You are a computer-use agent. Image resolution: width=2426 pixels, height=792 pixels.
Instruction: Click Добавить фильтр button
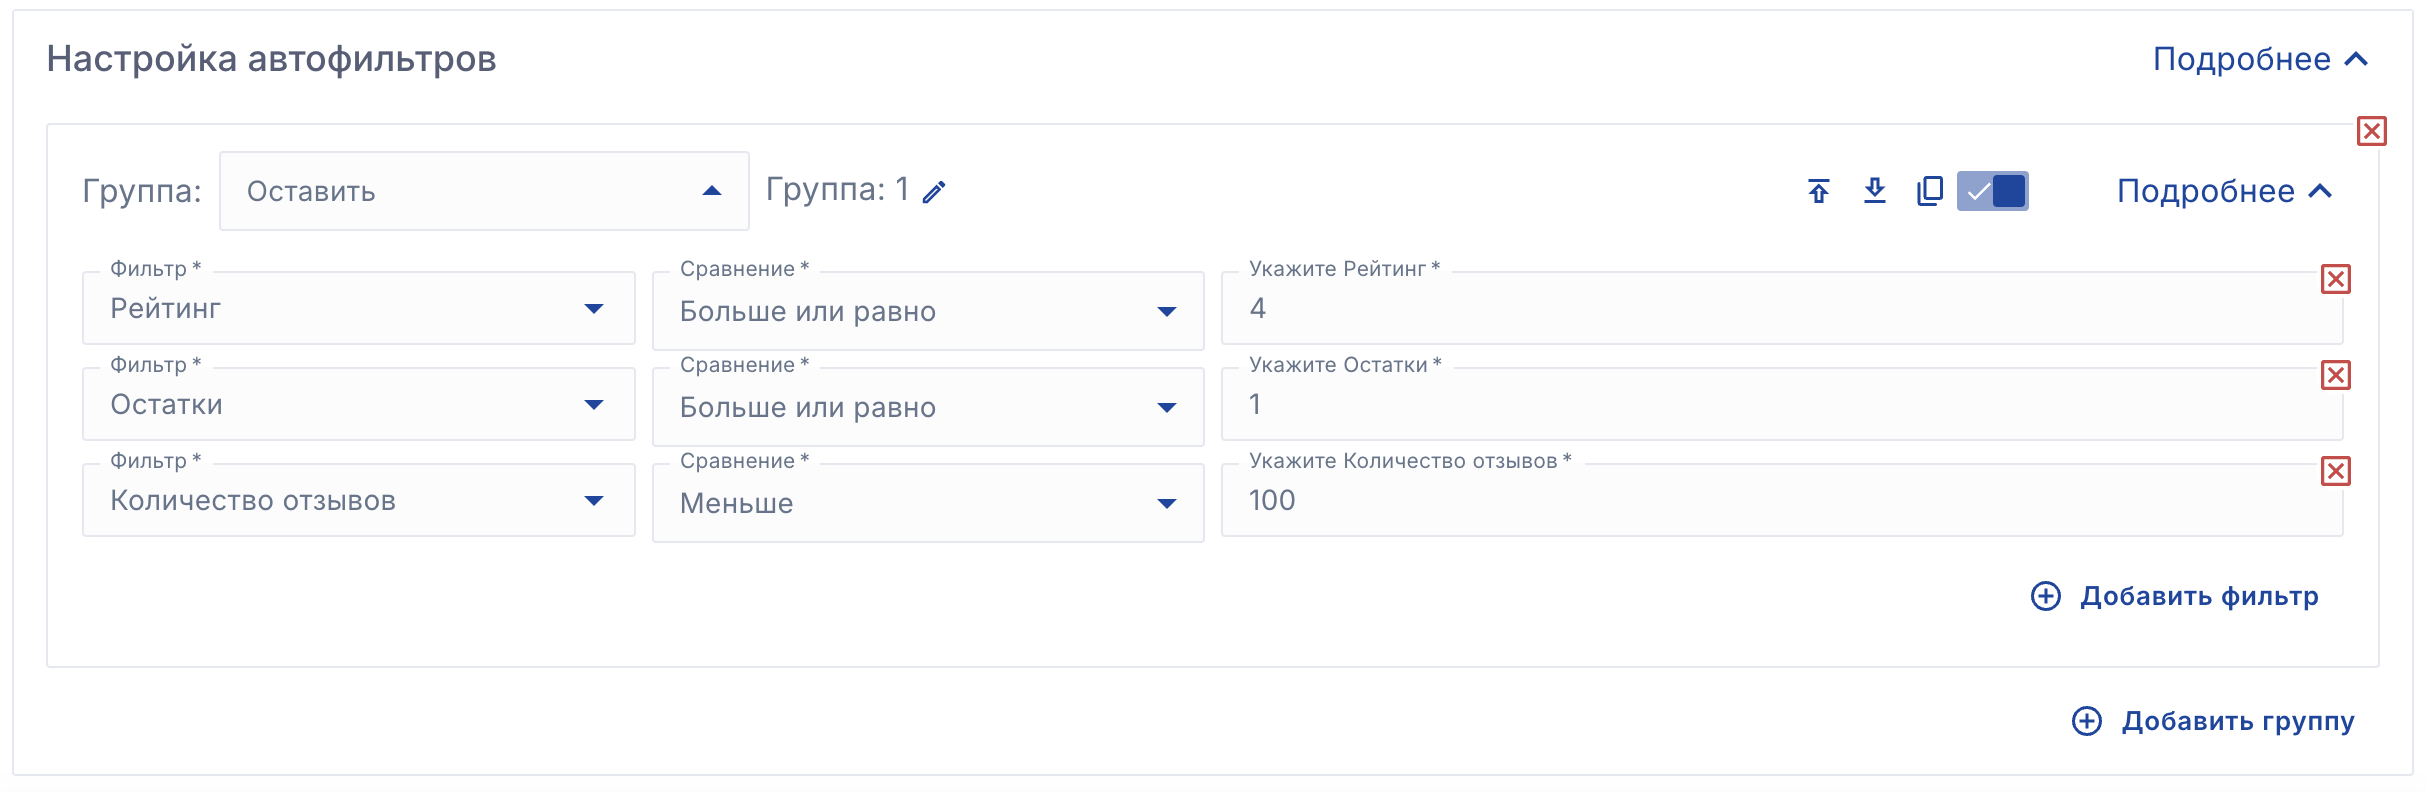(x=2175, y=596)
